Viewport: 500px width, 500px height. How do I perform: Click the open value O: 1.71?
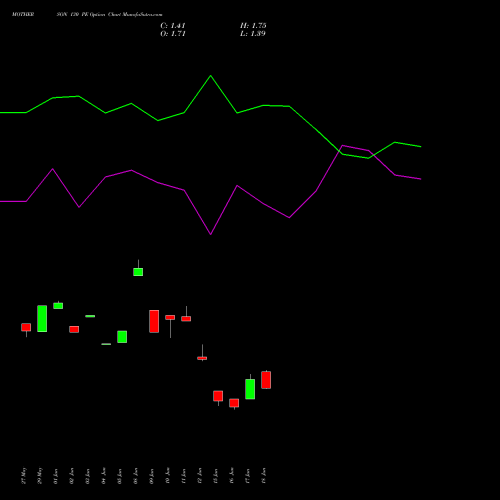173,34
